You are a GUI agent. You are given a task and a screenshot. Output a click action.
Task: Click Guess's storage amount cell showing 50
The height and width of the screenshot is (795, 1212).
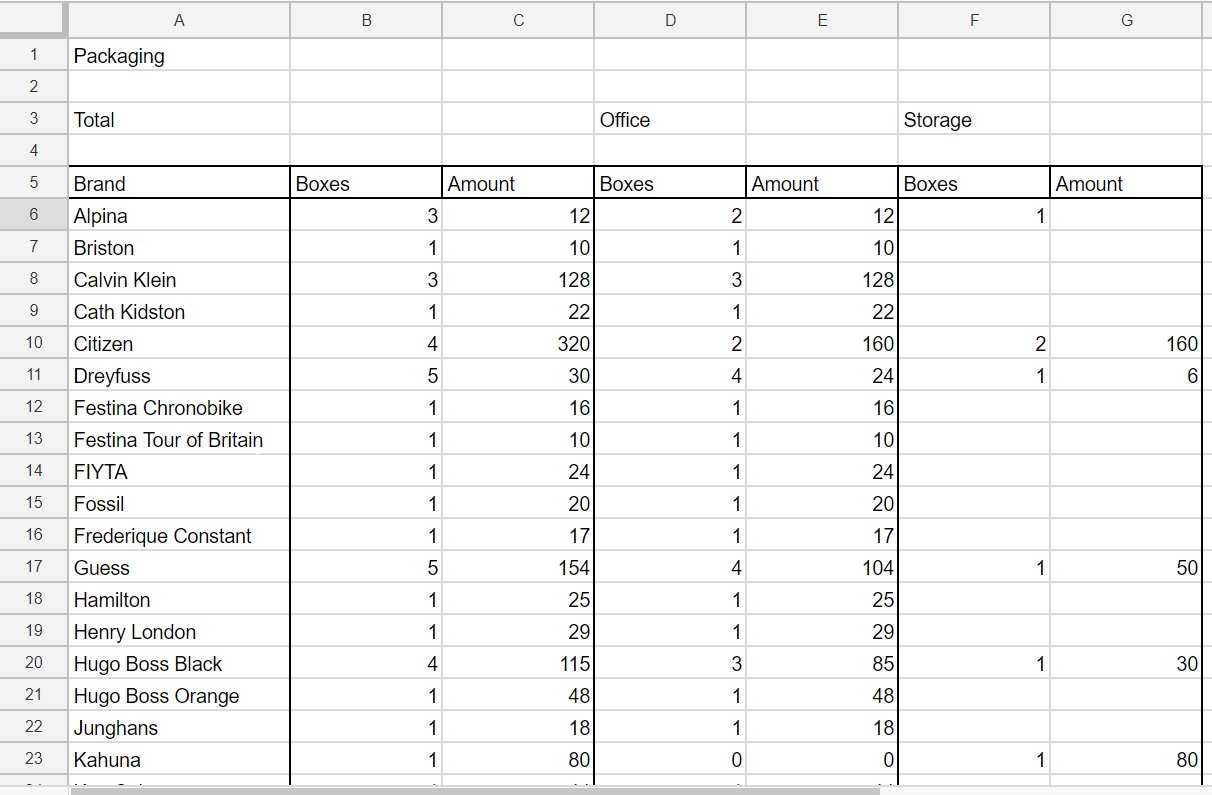1126,568
